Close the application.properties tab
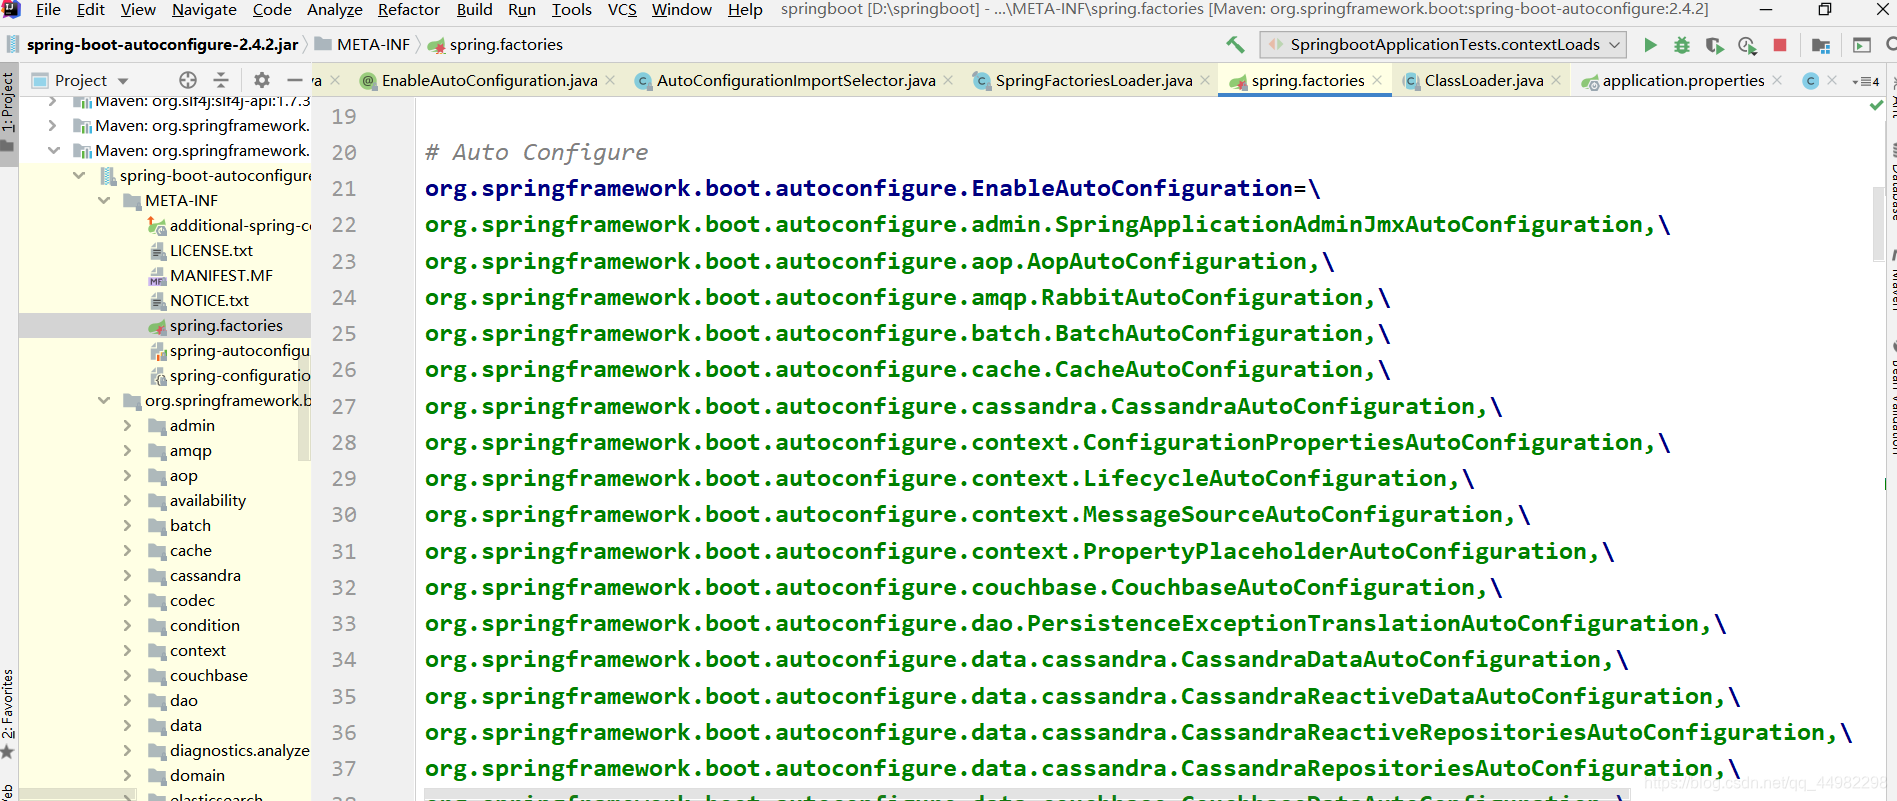The image size is (1897, 801). (x=1777, y=80)
